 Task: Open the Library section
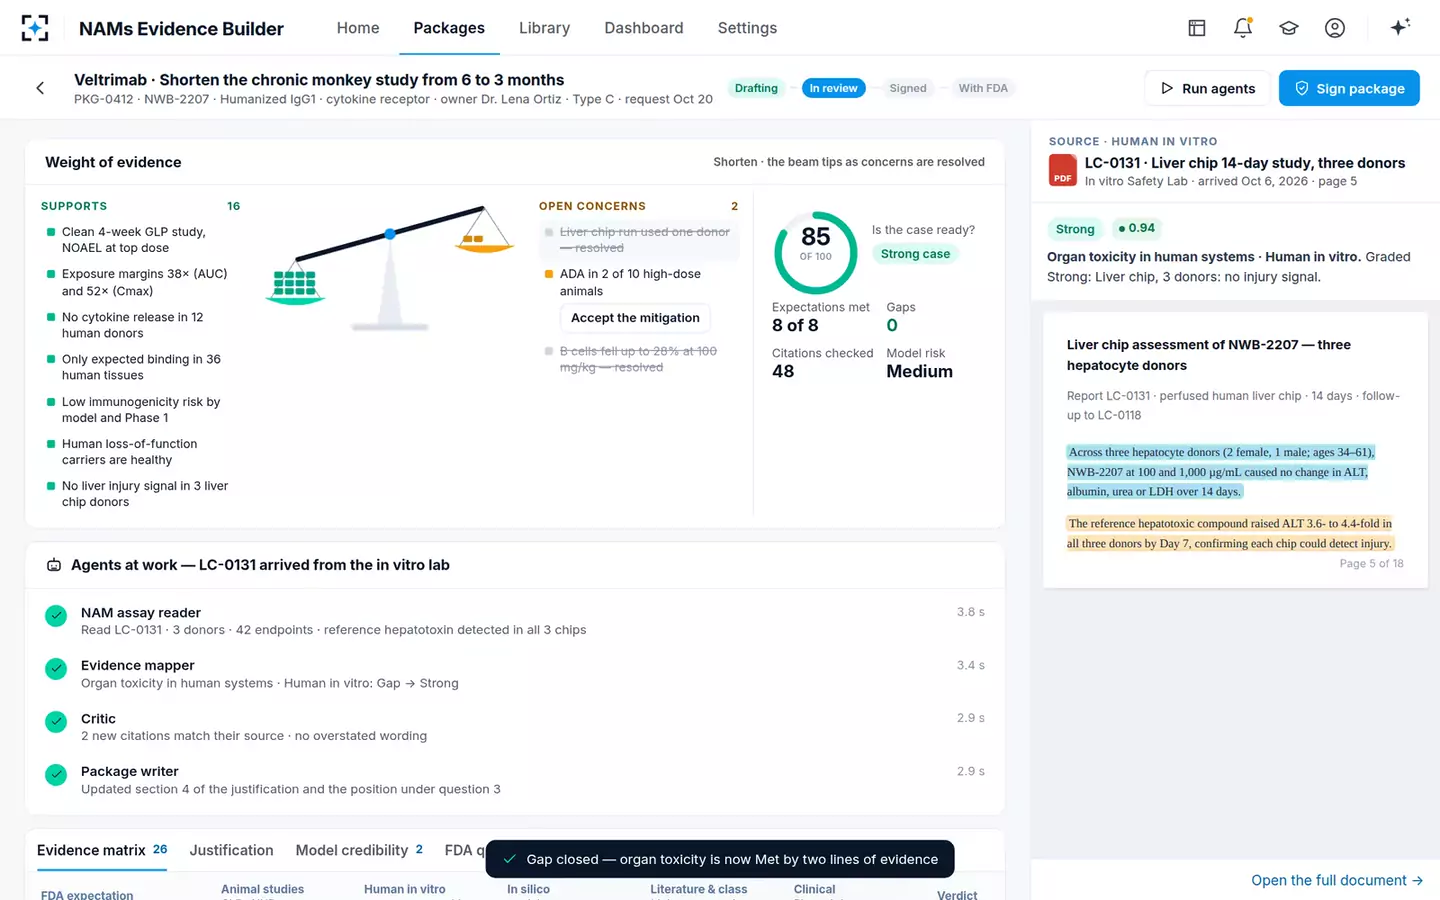coord(544,28)
